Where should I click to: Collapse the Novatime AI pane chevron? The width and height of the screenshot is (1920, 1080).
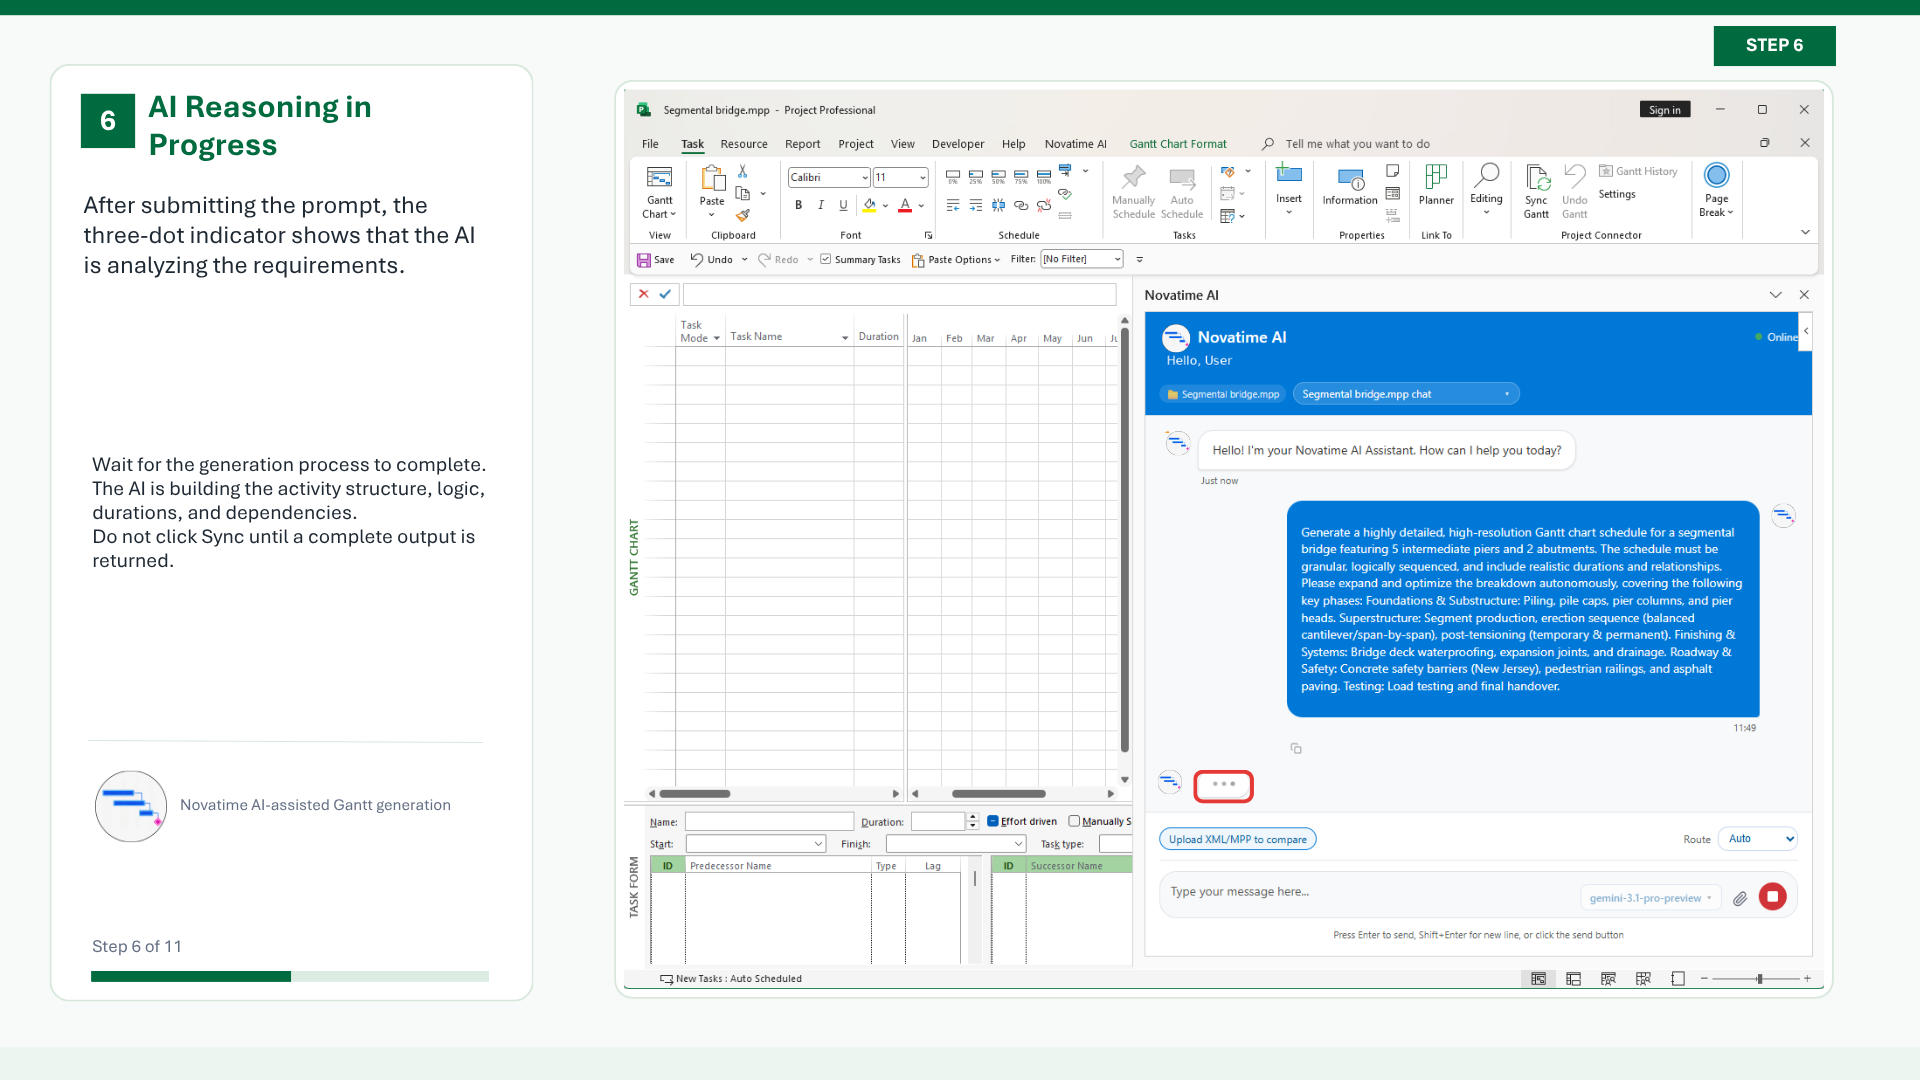[1775, 295]
